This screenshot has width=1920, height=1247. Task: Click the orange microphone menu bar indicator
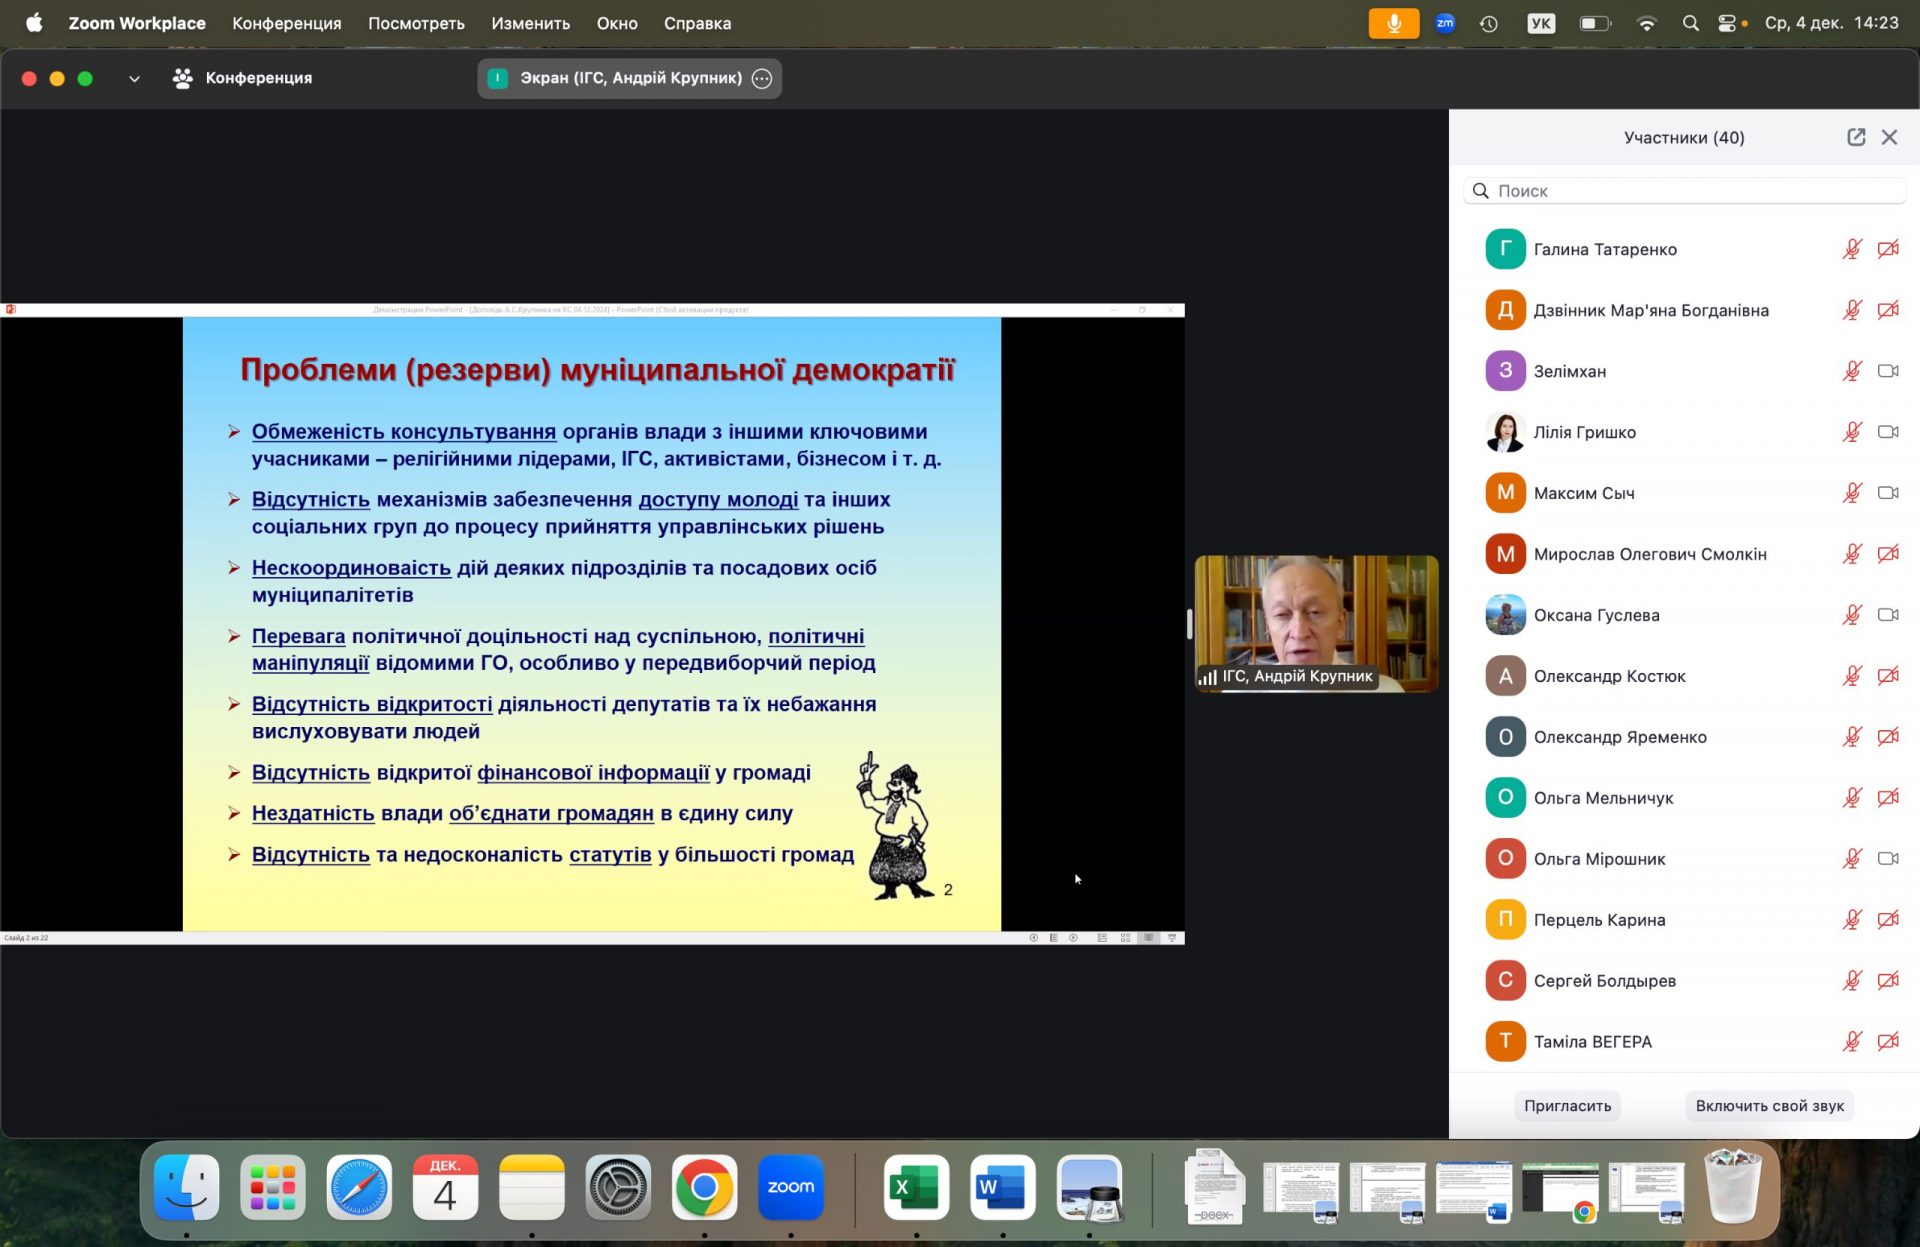point(1393,23)
